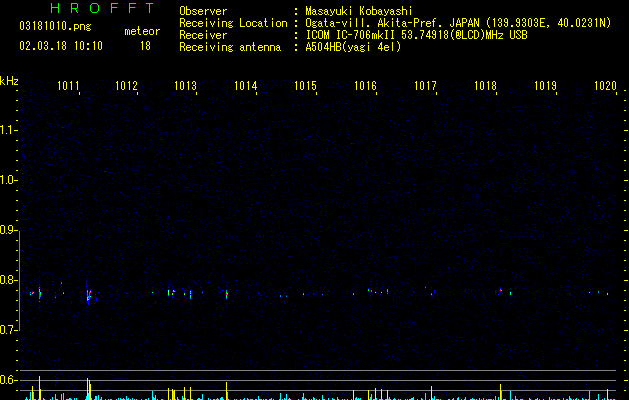The width and height of the screenshot is (629, 400).
Task: Click time marker 1017
Action: click(x=425, y=86)
